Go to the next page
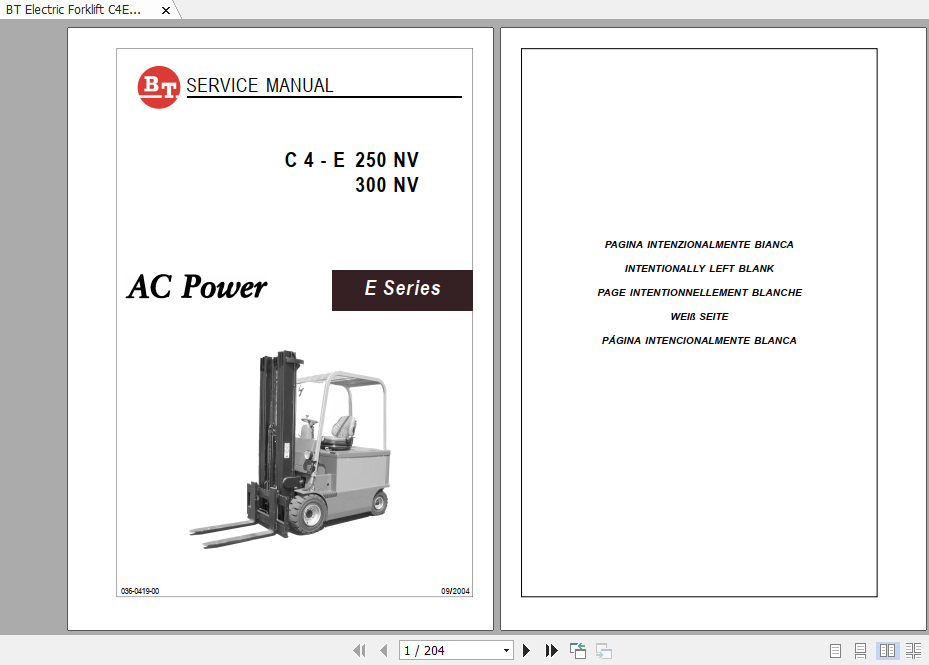 (526, 651)
